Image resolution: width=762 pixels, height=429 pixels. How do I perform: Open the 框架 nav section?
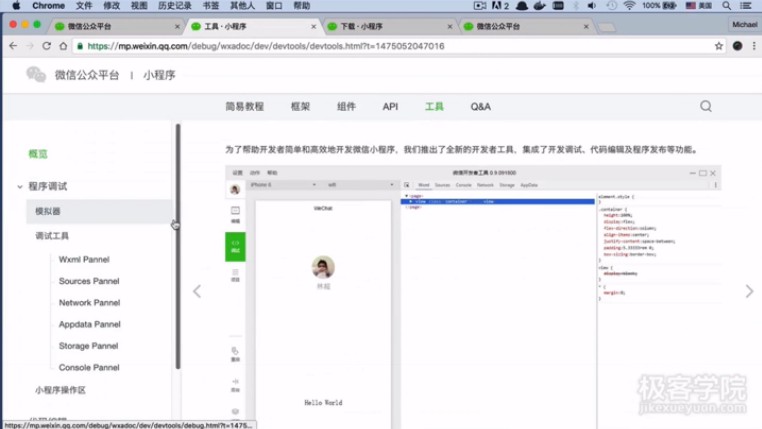(x=300, y=106)
